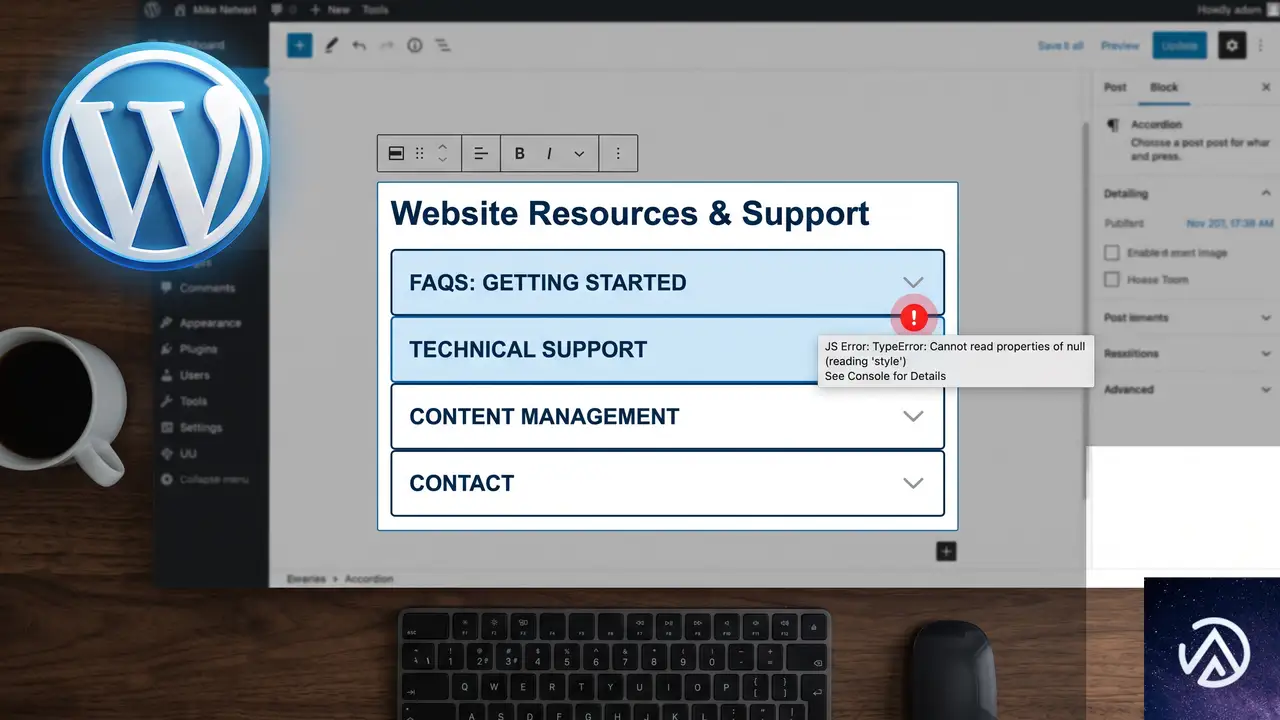
Task: Open the document outline list view icon
Action: click(x=442, y=46)
